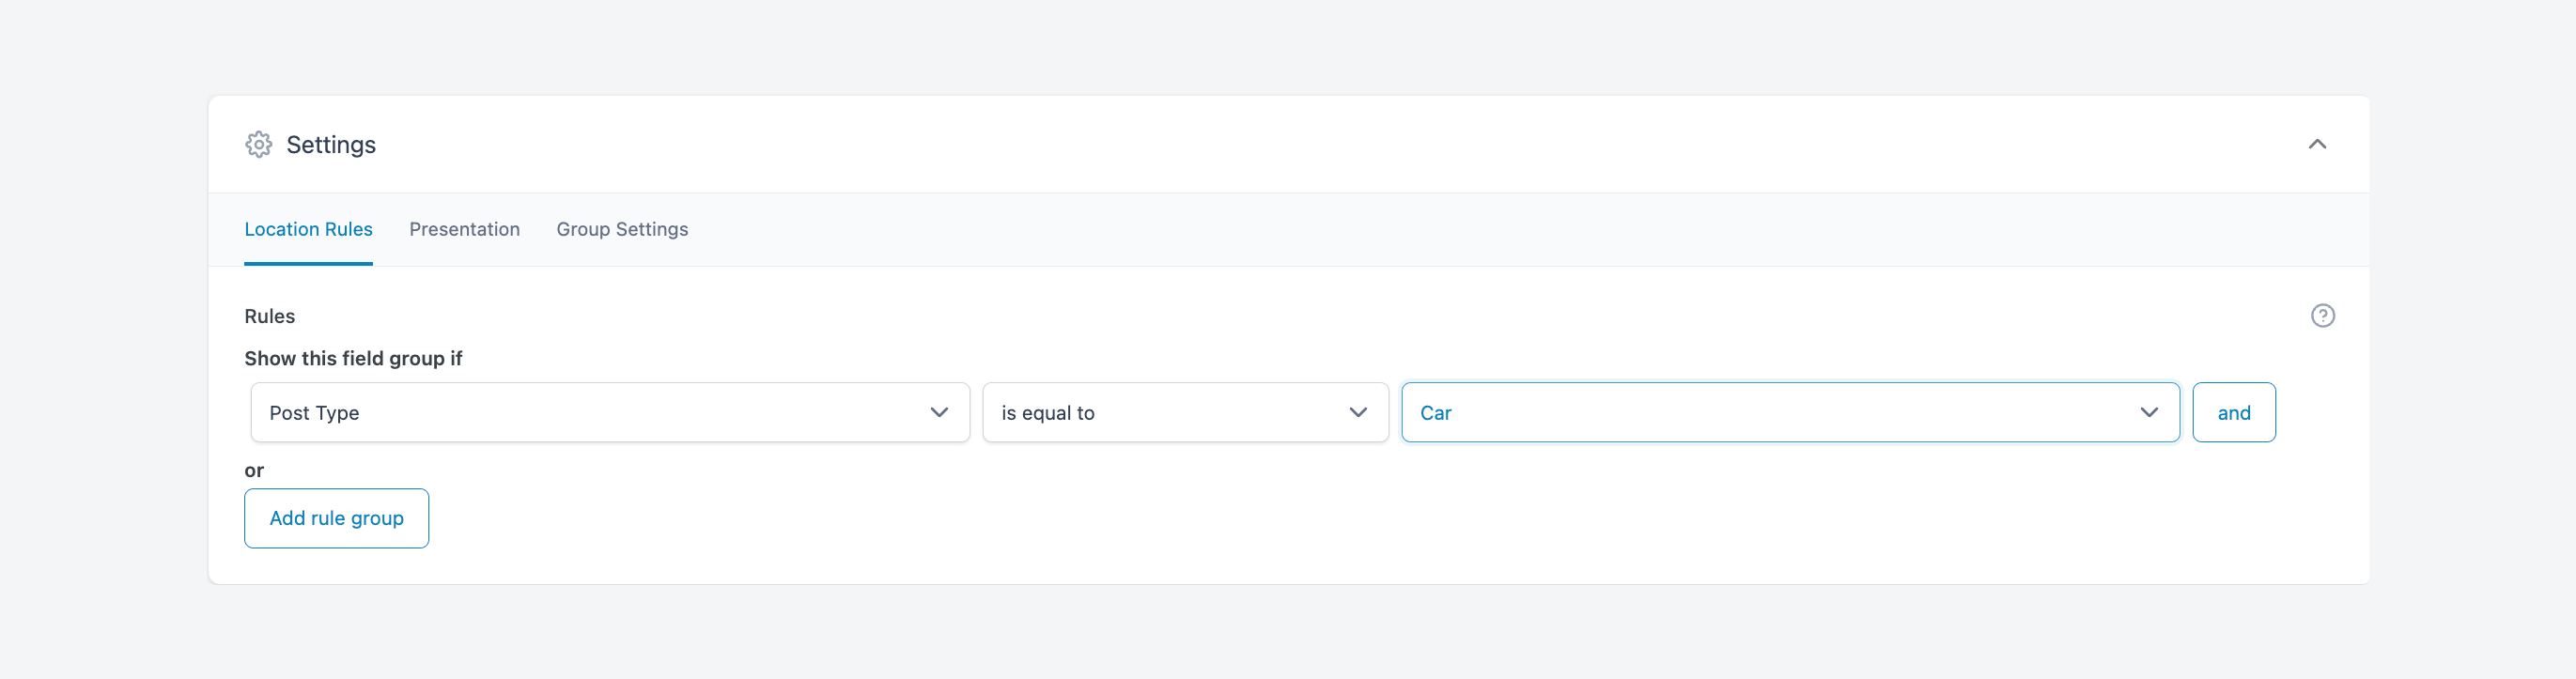Screen dimensions: 2576x679
Task: Click the chevron arrow in the Car select
Action: [x=2149, y=412]
